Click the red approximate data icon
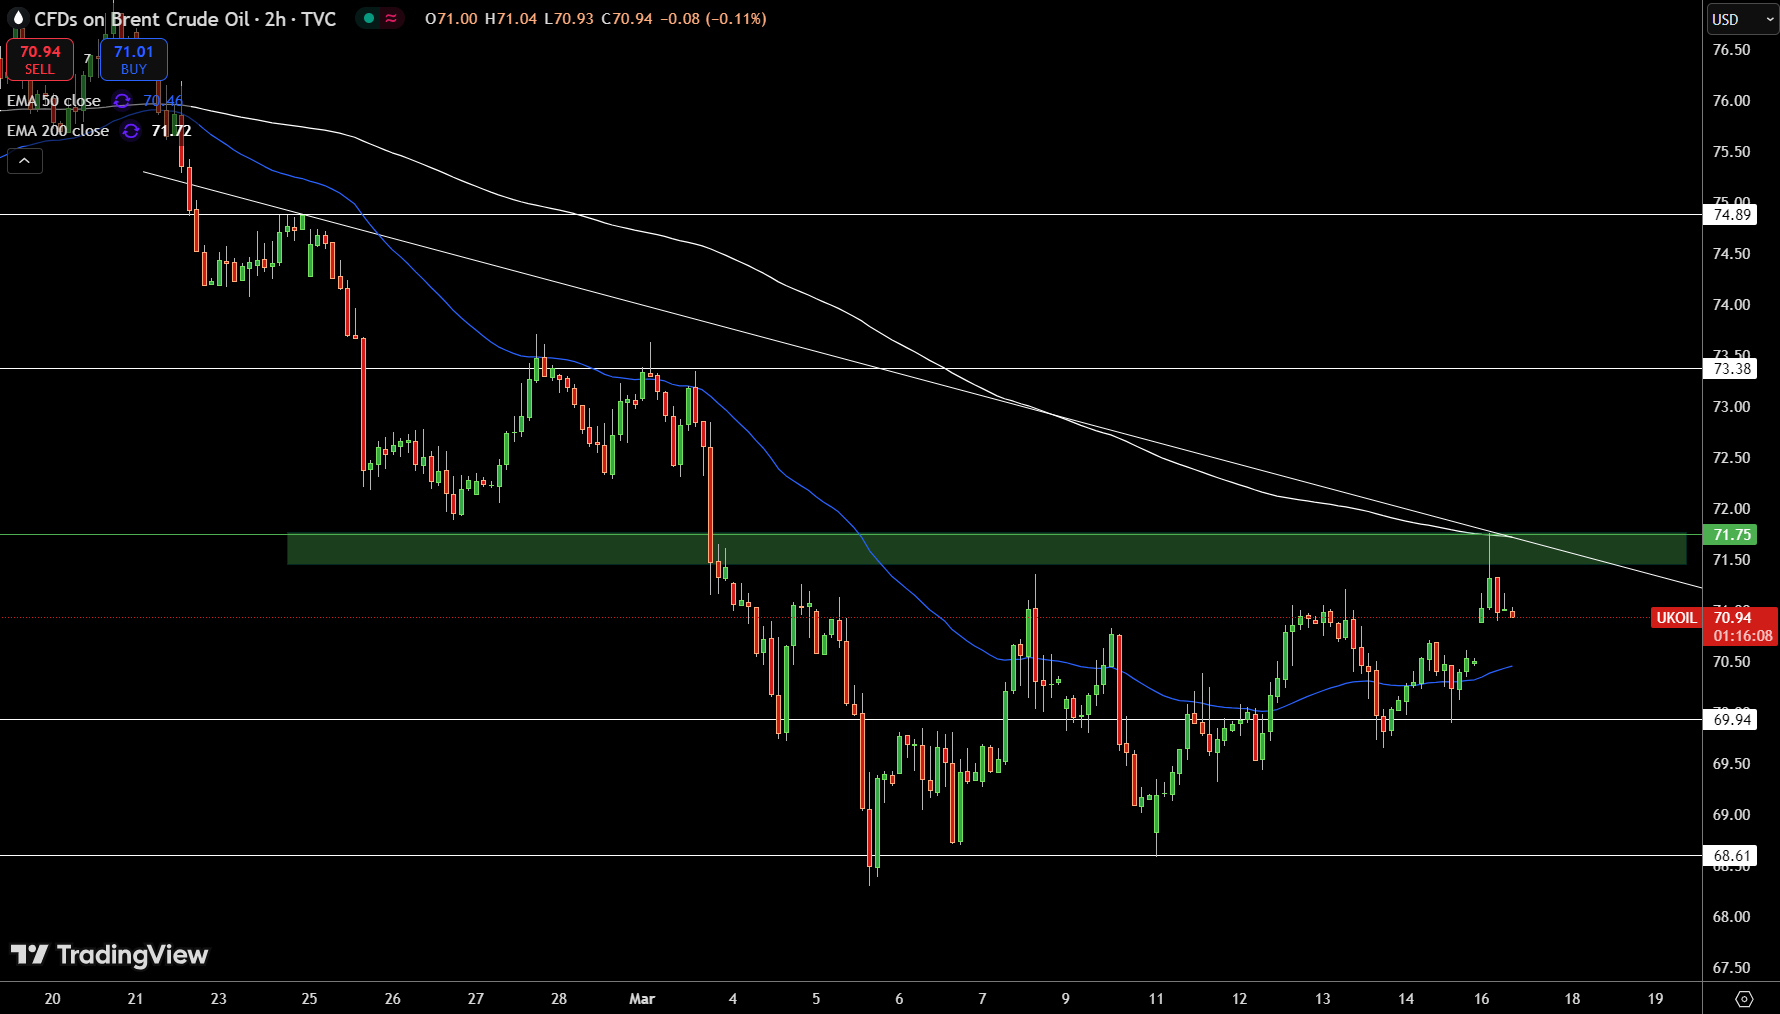The height and width of the screenshot is (1014, 1780). [x=391, y=18]
